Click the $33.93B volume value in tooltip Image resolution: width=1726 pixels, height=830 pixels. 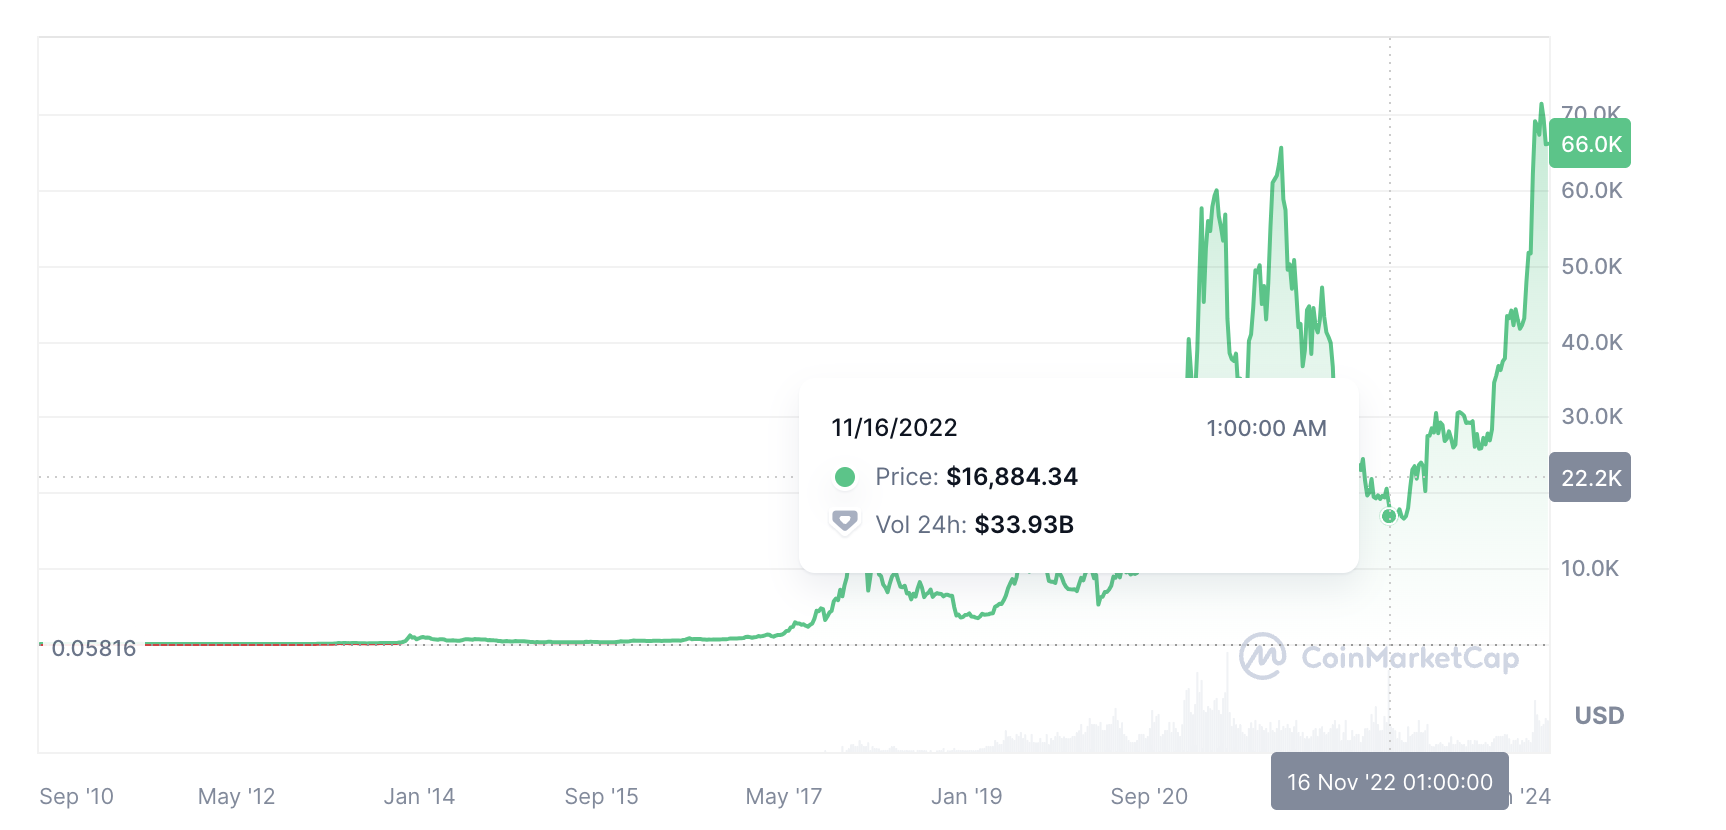pos(1024,525)
